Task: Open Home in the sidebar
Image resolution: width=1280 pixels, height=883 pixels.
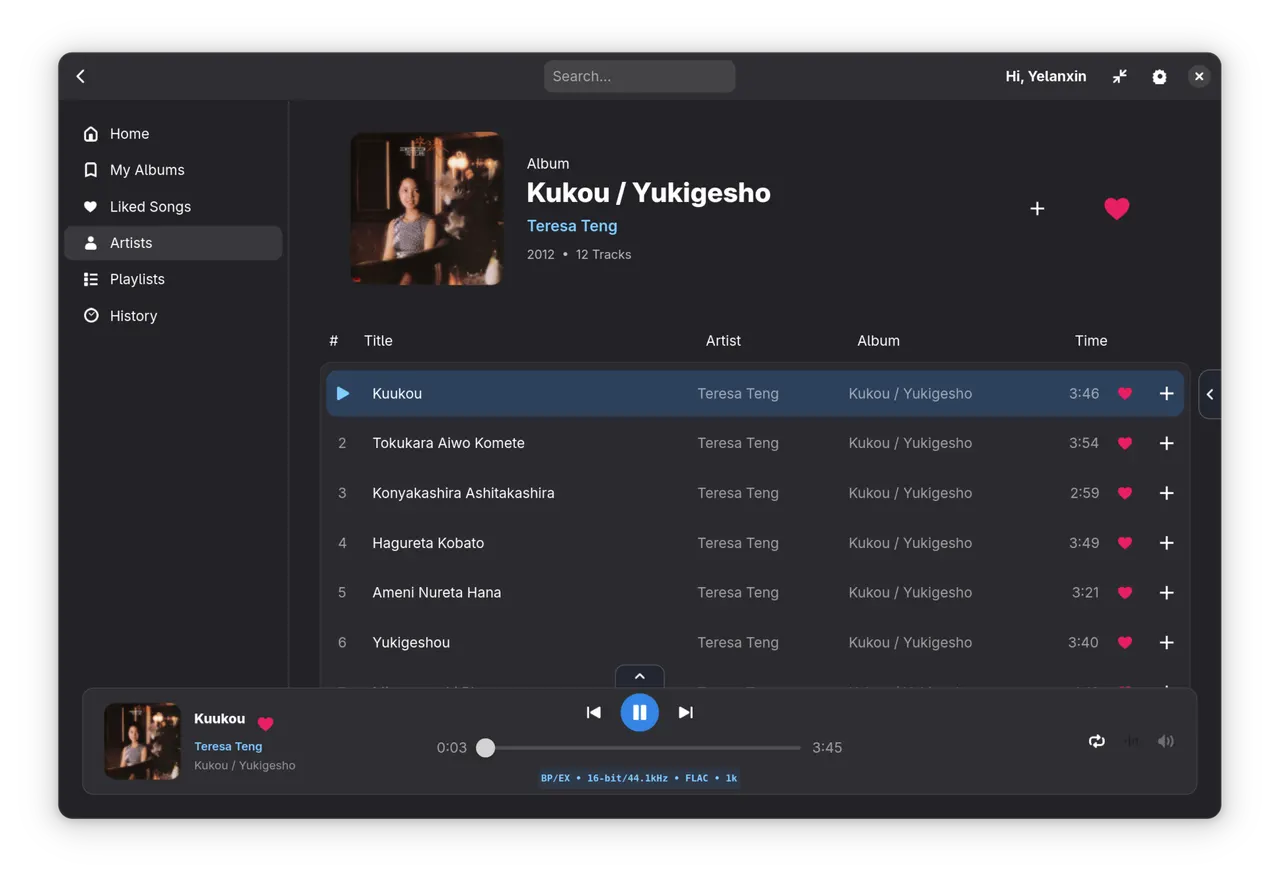Action: point(173,134)
